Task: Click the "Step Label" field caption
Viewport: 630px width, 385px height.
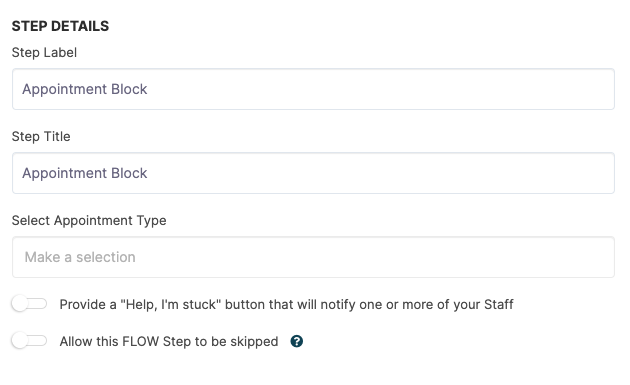Action: point(44,52)
